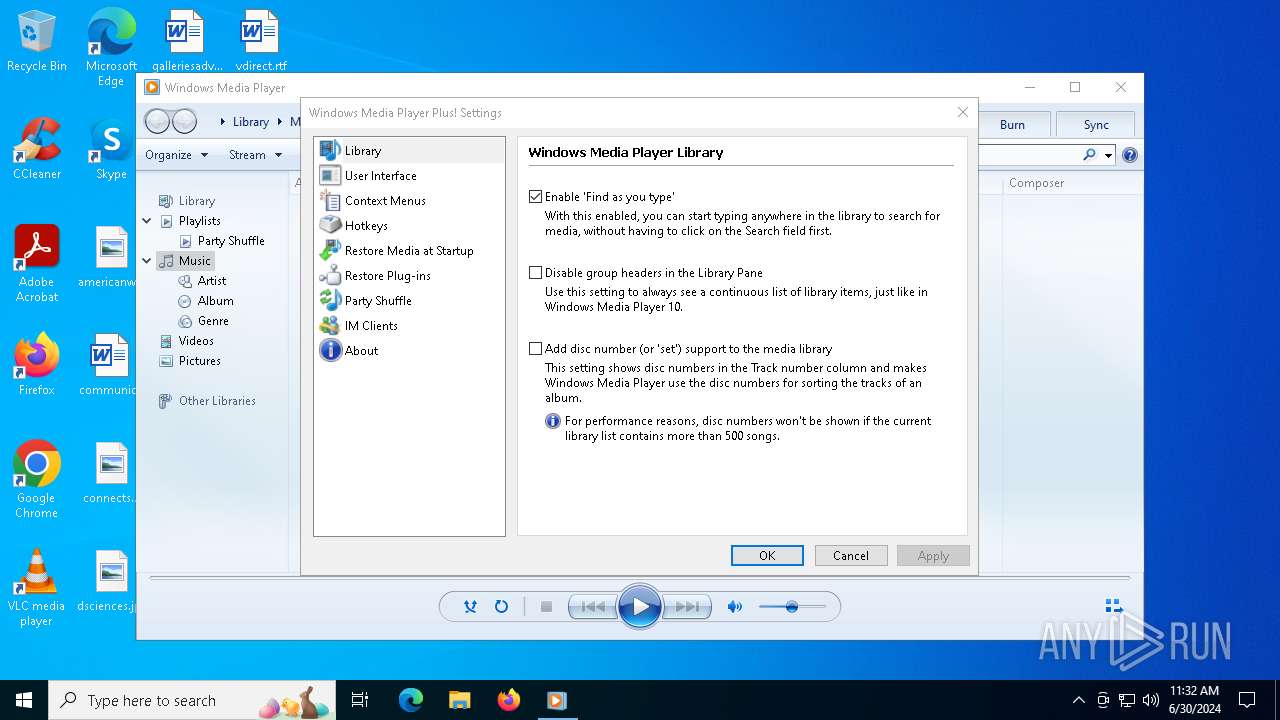Switch to the Sync tab

click(1096, 125)
